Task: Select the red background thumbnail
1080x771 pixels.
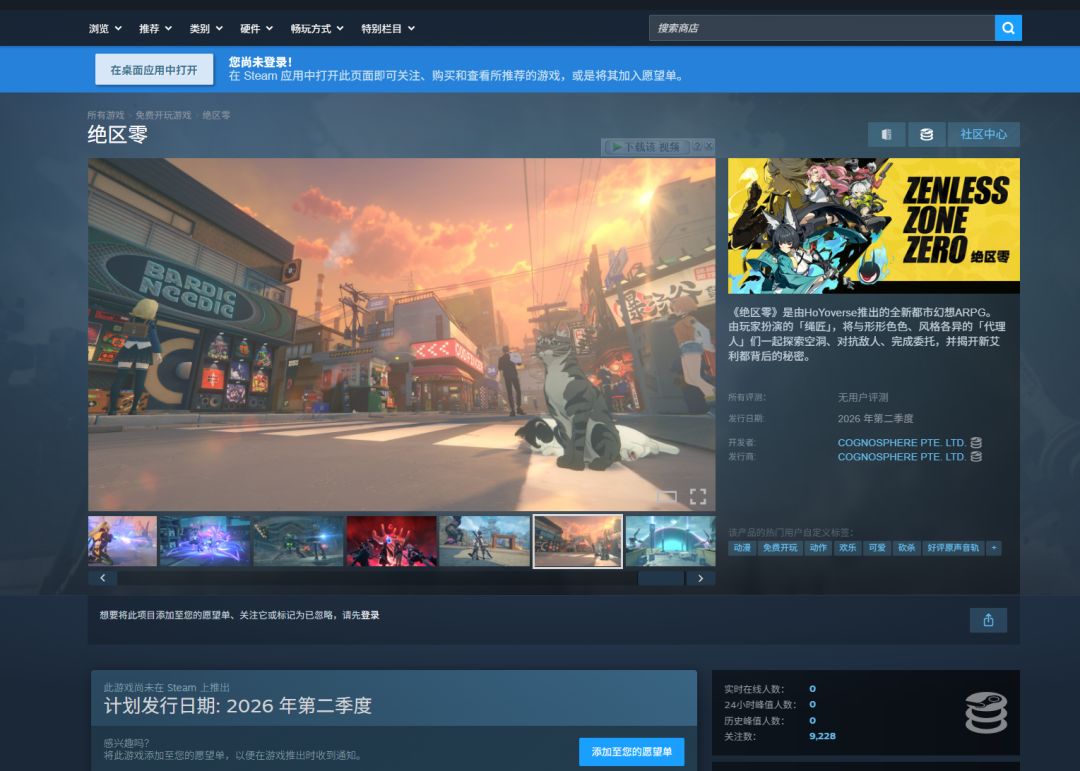Action: point(391,541)
